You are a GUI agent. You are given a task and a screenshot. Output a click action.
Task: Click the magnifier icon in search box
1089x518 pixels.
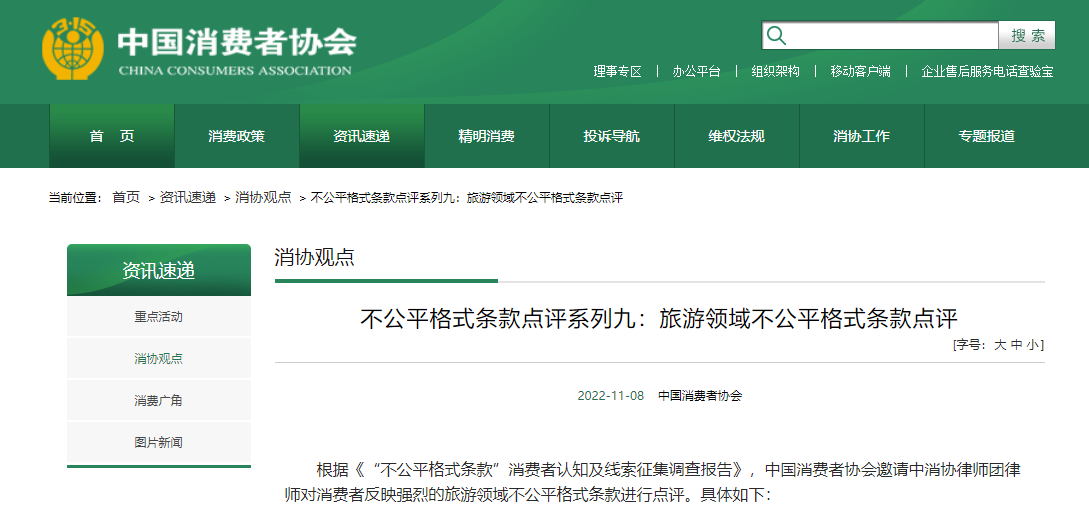[x=776, y=35]
